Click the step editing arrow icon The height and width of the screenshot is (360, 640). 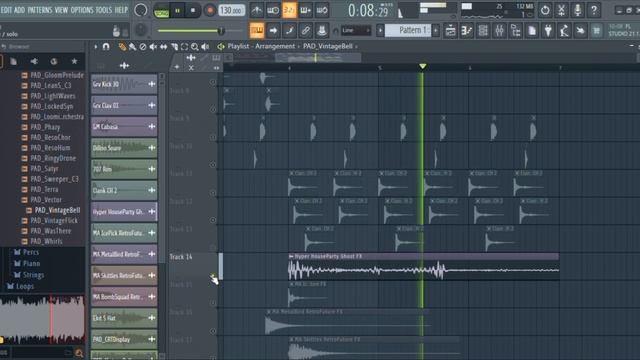(273, 30)
